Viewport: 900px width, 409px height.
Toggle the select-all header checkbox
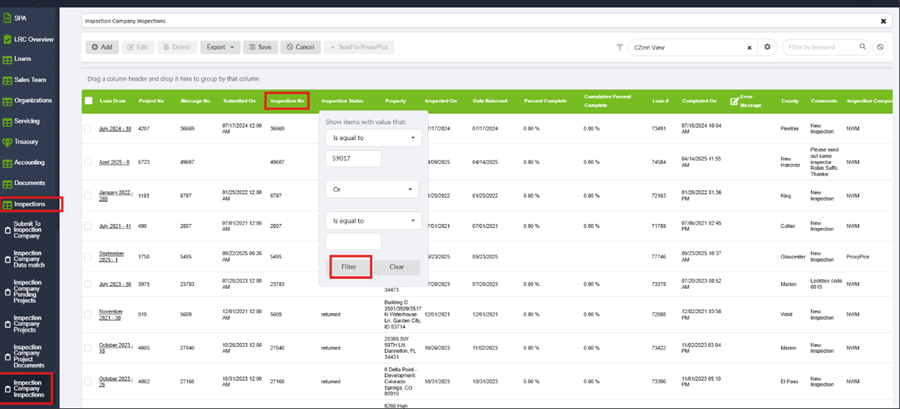coord(88,101)
